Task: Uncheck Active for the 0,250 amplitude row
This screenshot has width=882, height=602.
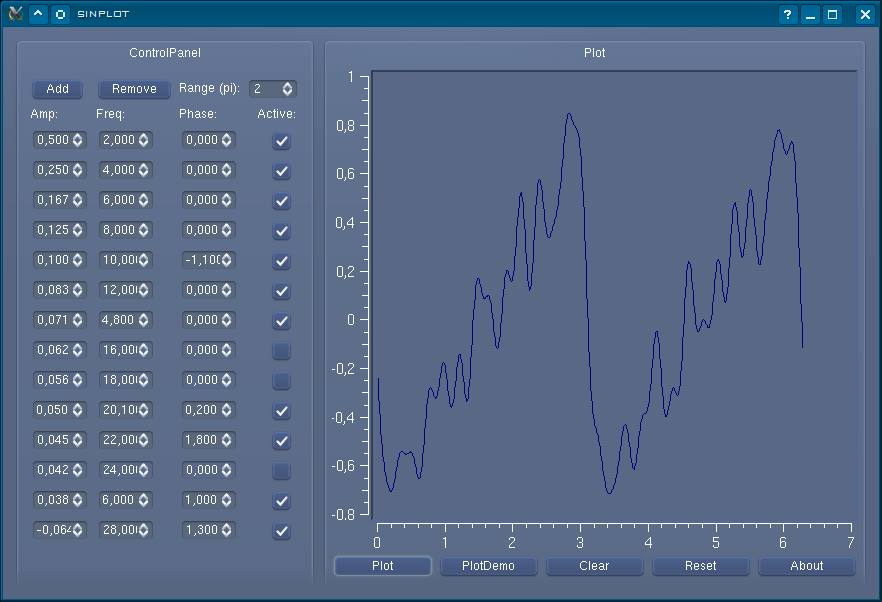Action: point(281,170)
